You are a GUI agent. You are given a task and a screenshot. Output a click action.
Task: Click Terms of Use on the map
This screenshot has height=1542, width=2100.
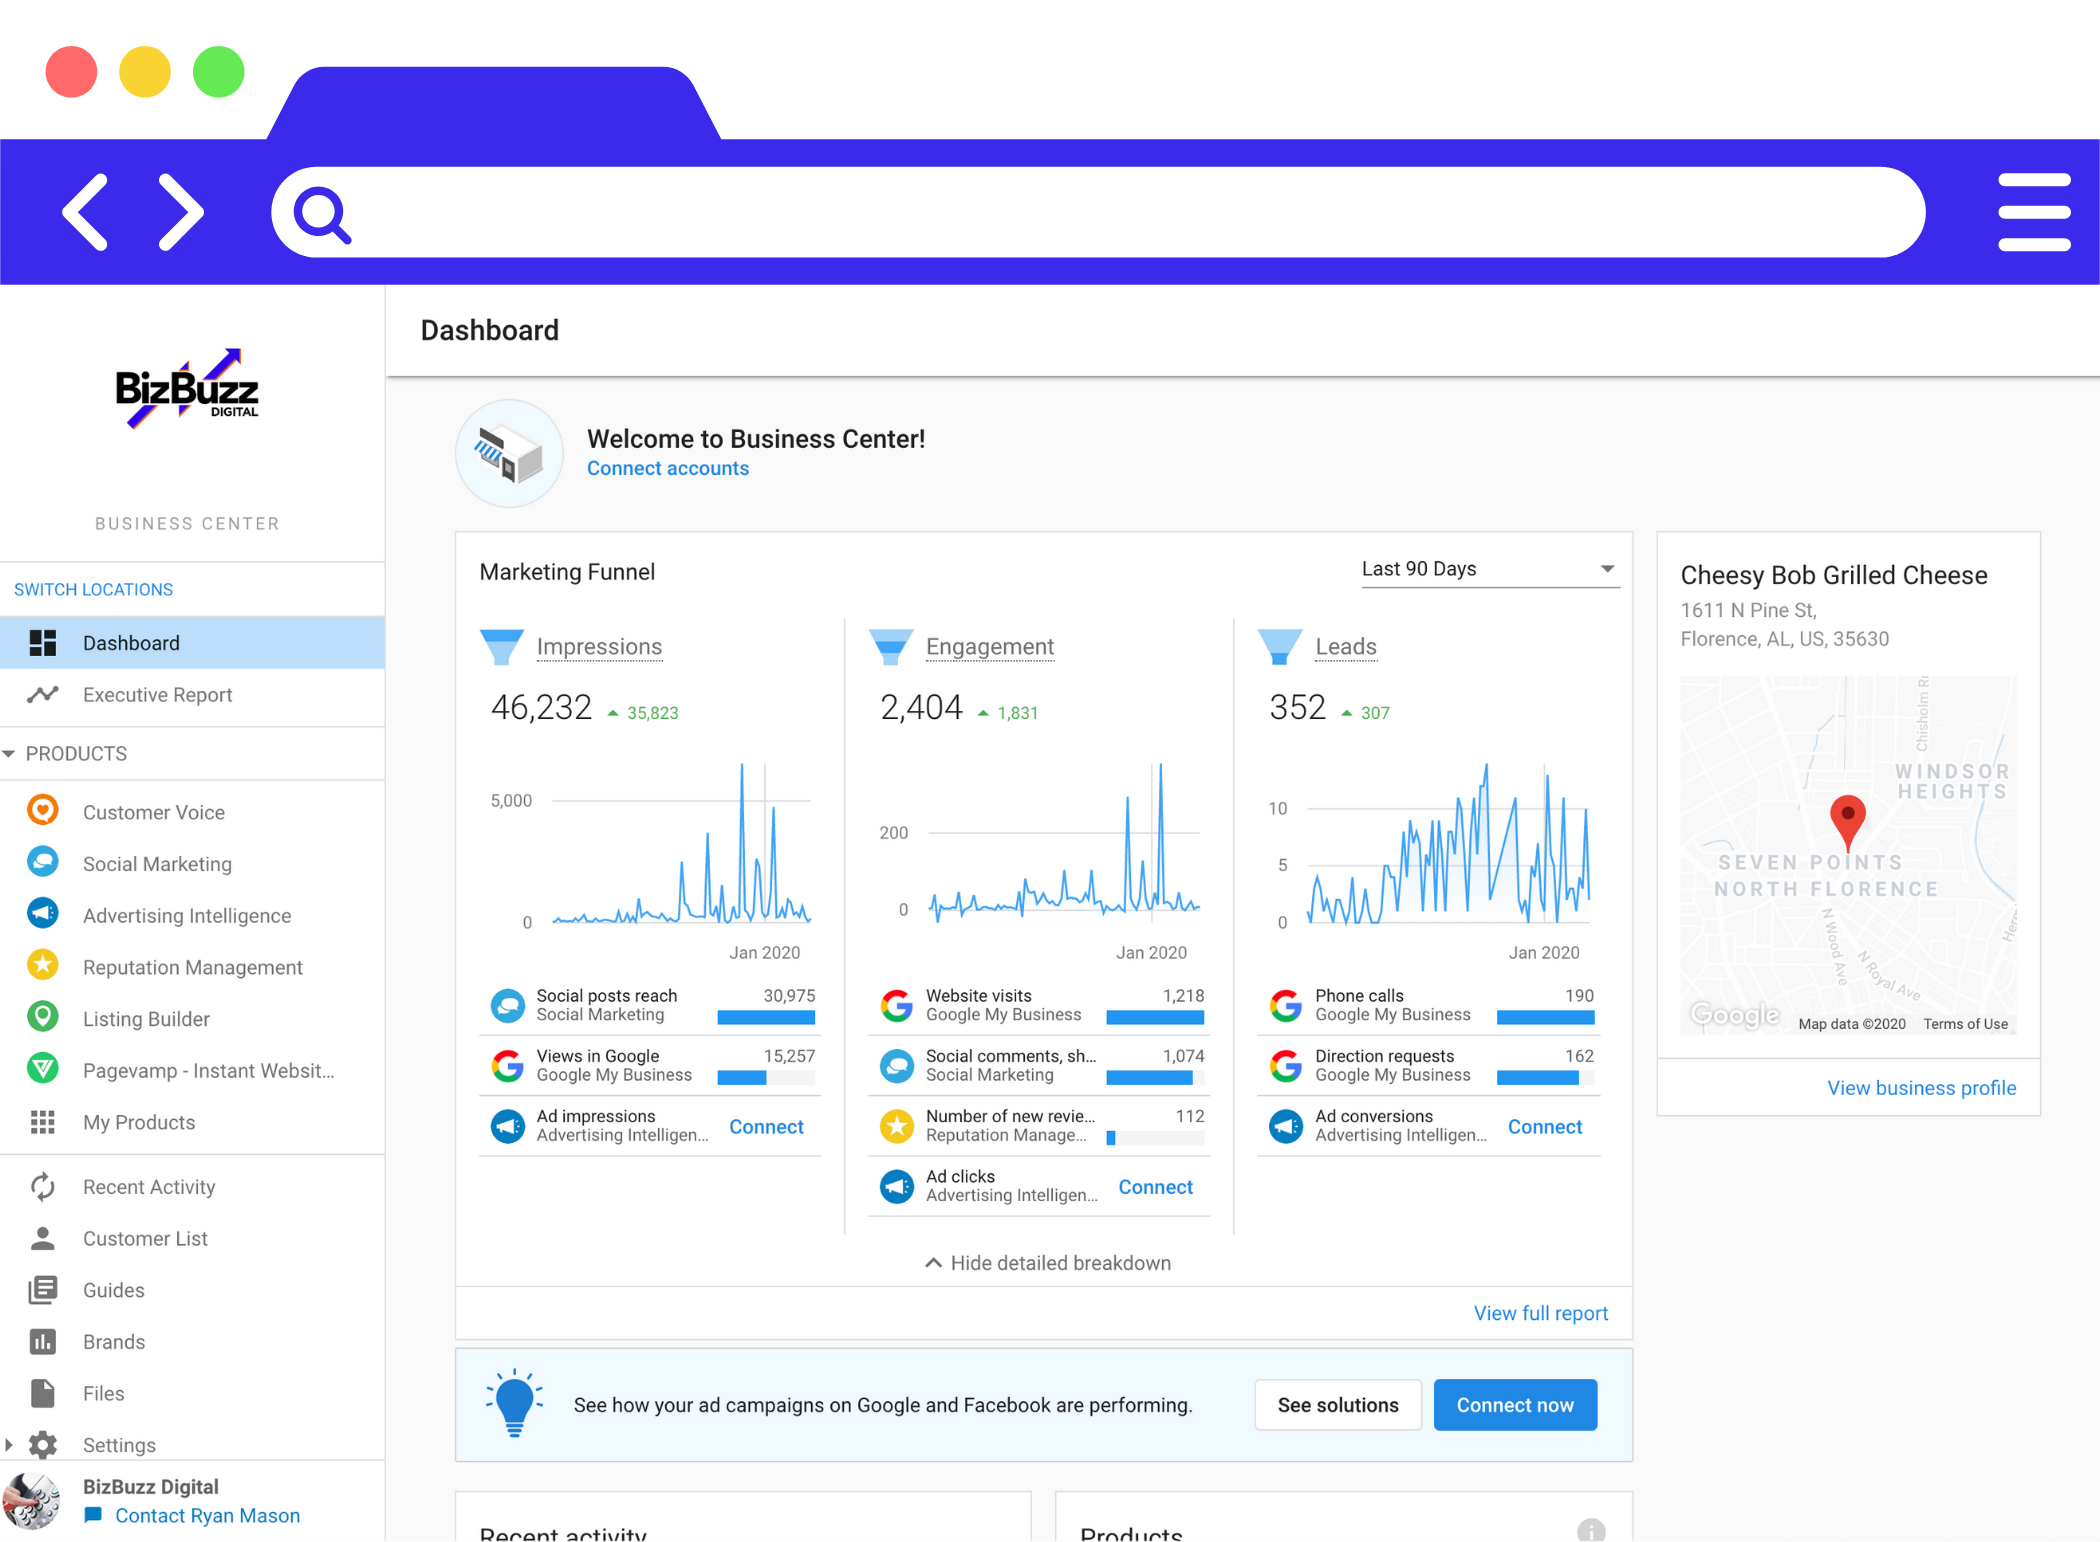point(1965,1024)
